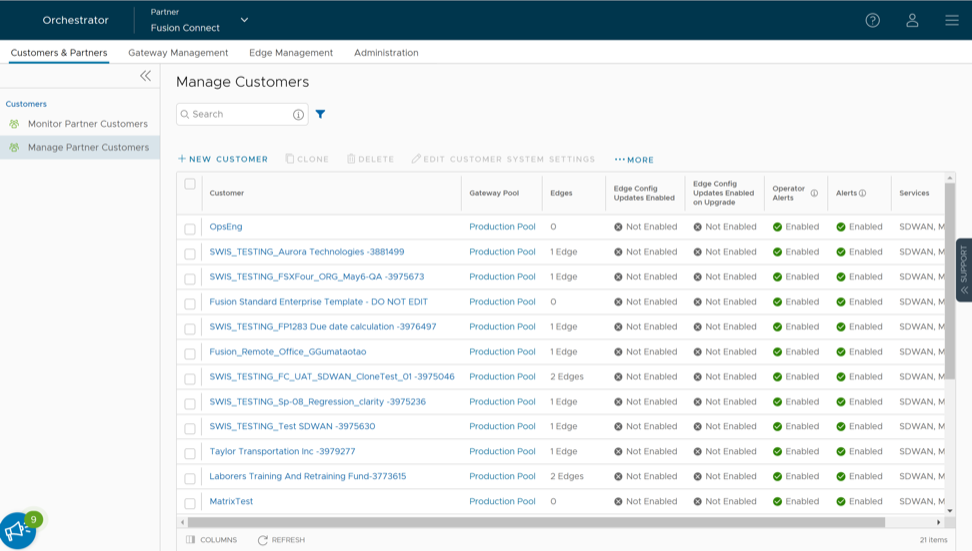Open the user profile icon

(912, 20)
